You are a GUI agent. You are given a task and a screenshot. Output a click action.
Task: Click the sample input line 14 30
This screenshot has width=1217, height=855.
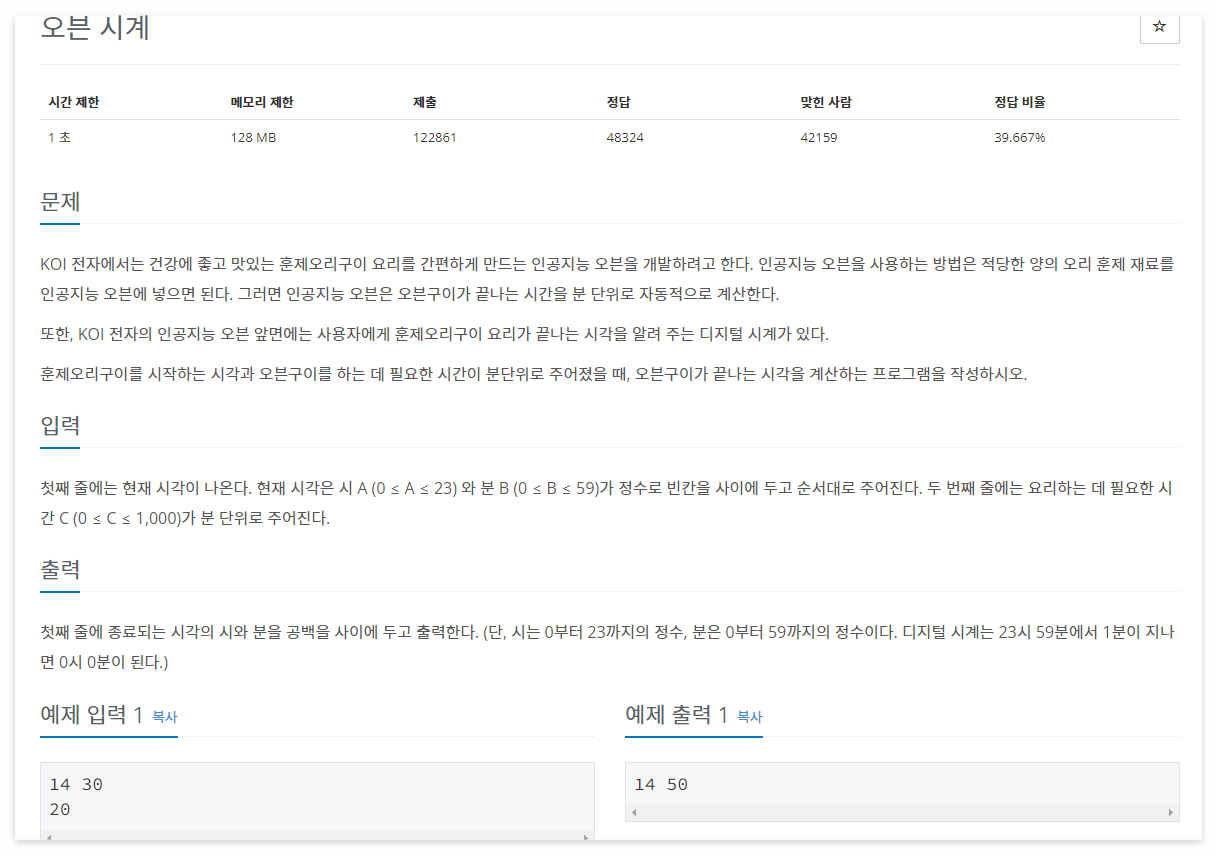point(76,785)
